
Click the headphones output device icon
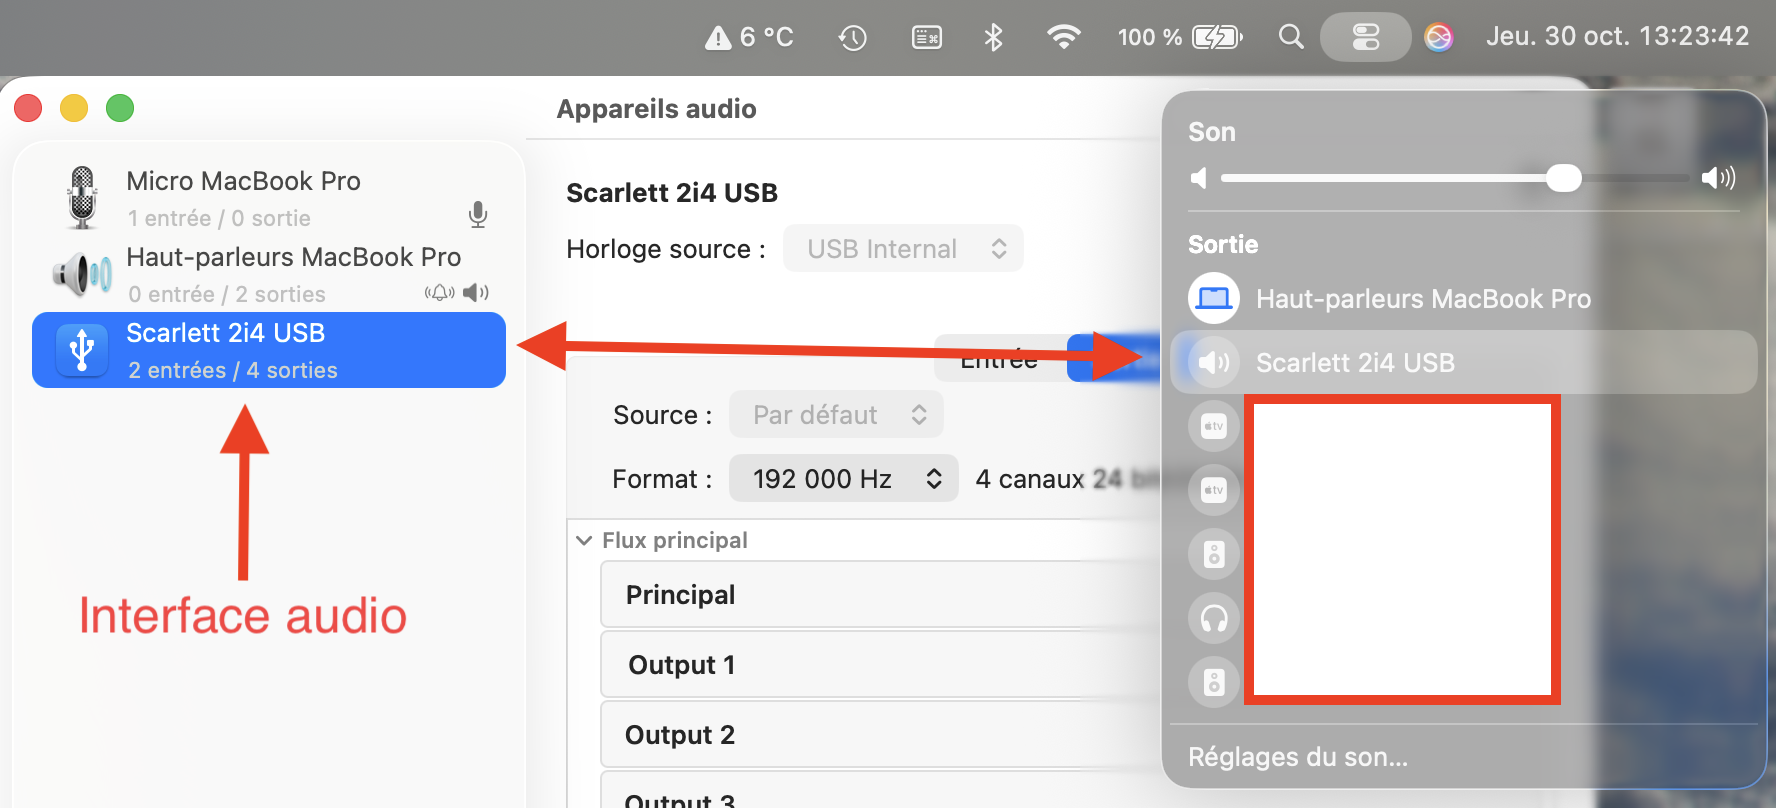[x=1214, y=619]
